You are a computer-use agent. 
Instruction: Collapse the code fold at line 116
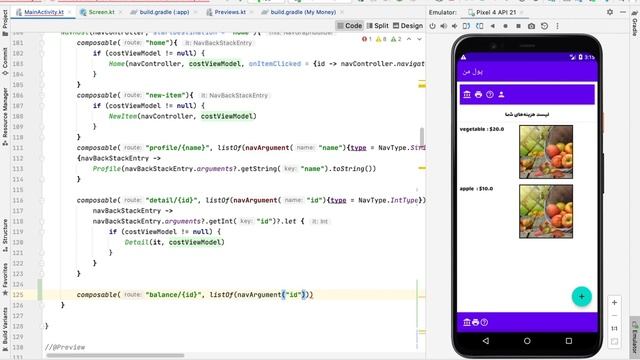tap(42, 200)
